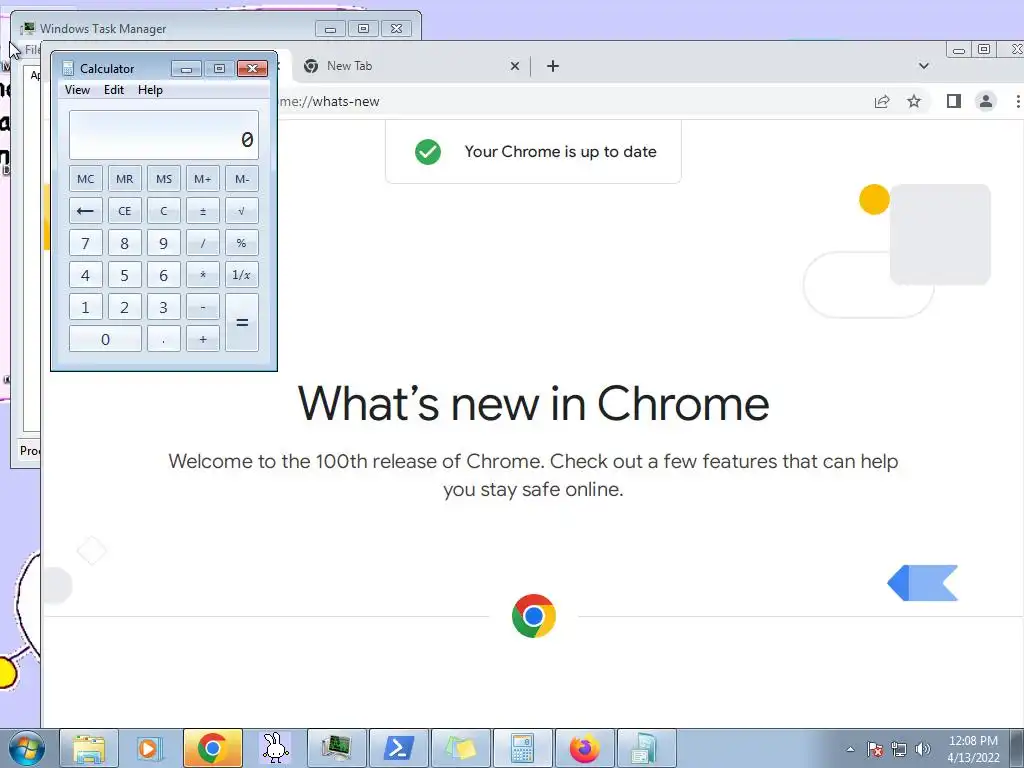Image resolution: width=1024 pixels, height=768 pixels.
Task: Show hidden system tray icons arrow
Action: 850,749
